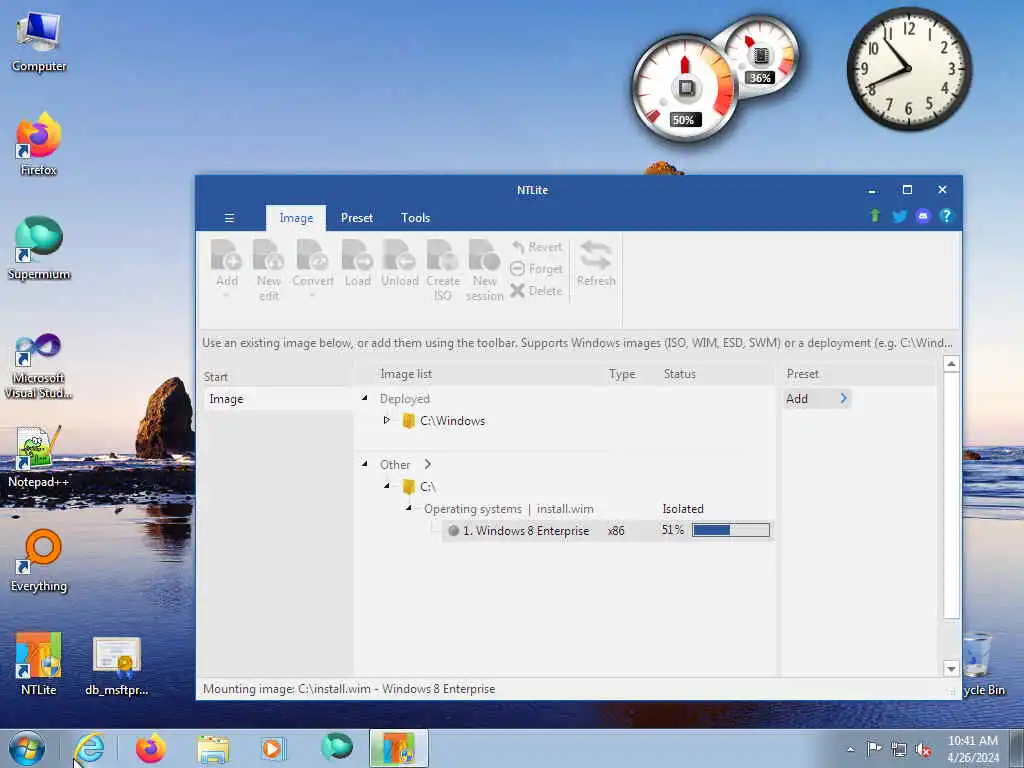
Task: Open the NTLite desktop shortcut
Action: click(39, 664)
